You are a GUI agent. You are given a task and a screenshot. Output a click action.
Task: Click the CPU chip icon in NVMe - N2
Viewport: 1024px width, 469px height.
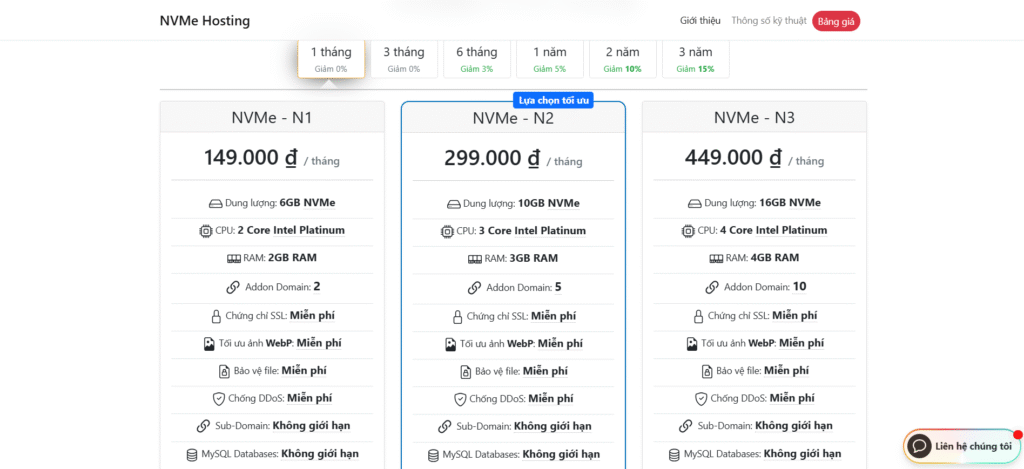click(446, 231)
